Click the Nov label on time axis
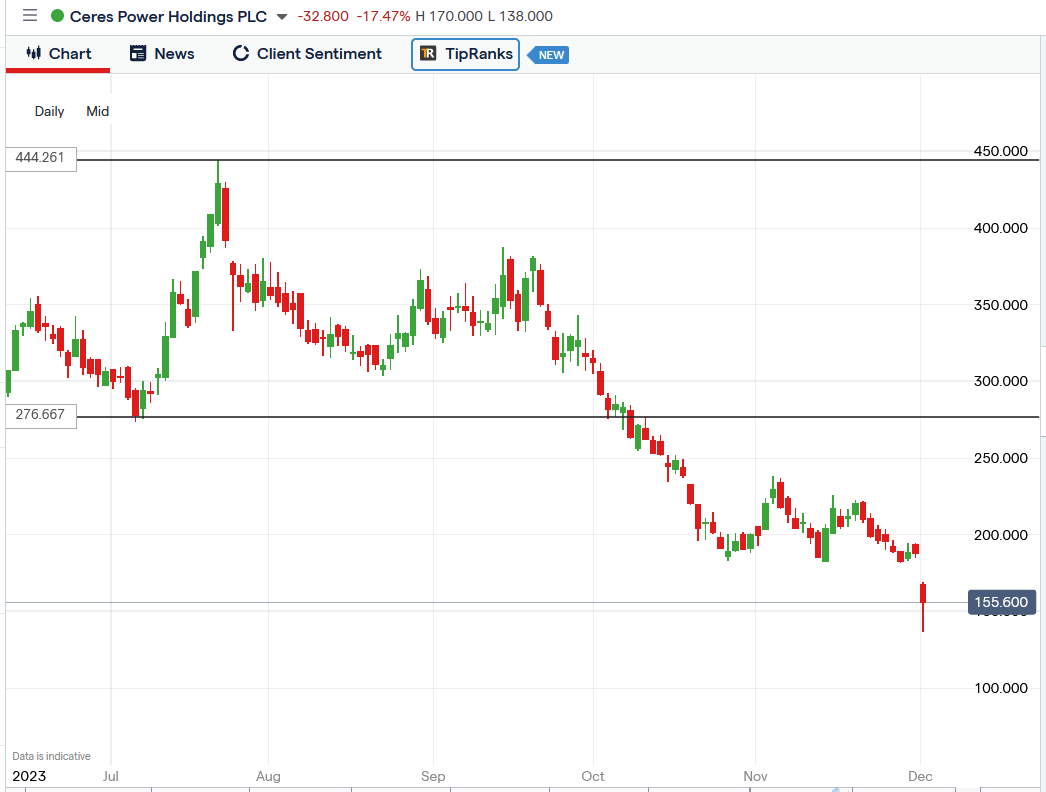The height and width of the screenshot is (792, 1046). 756,776
